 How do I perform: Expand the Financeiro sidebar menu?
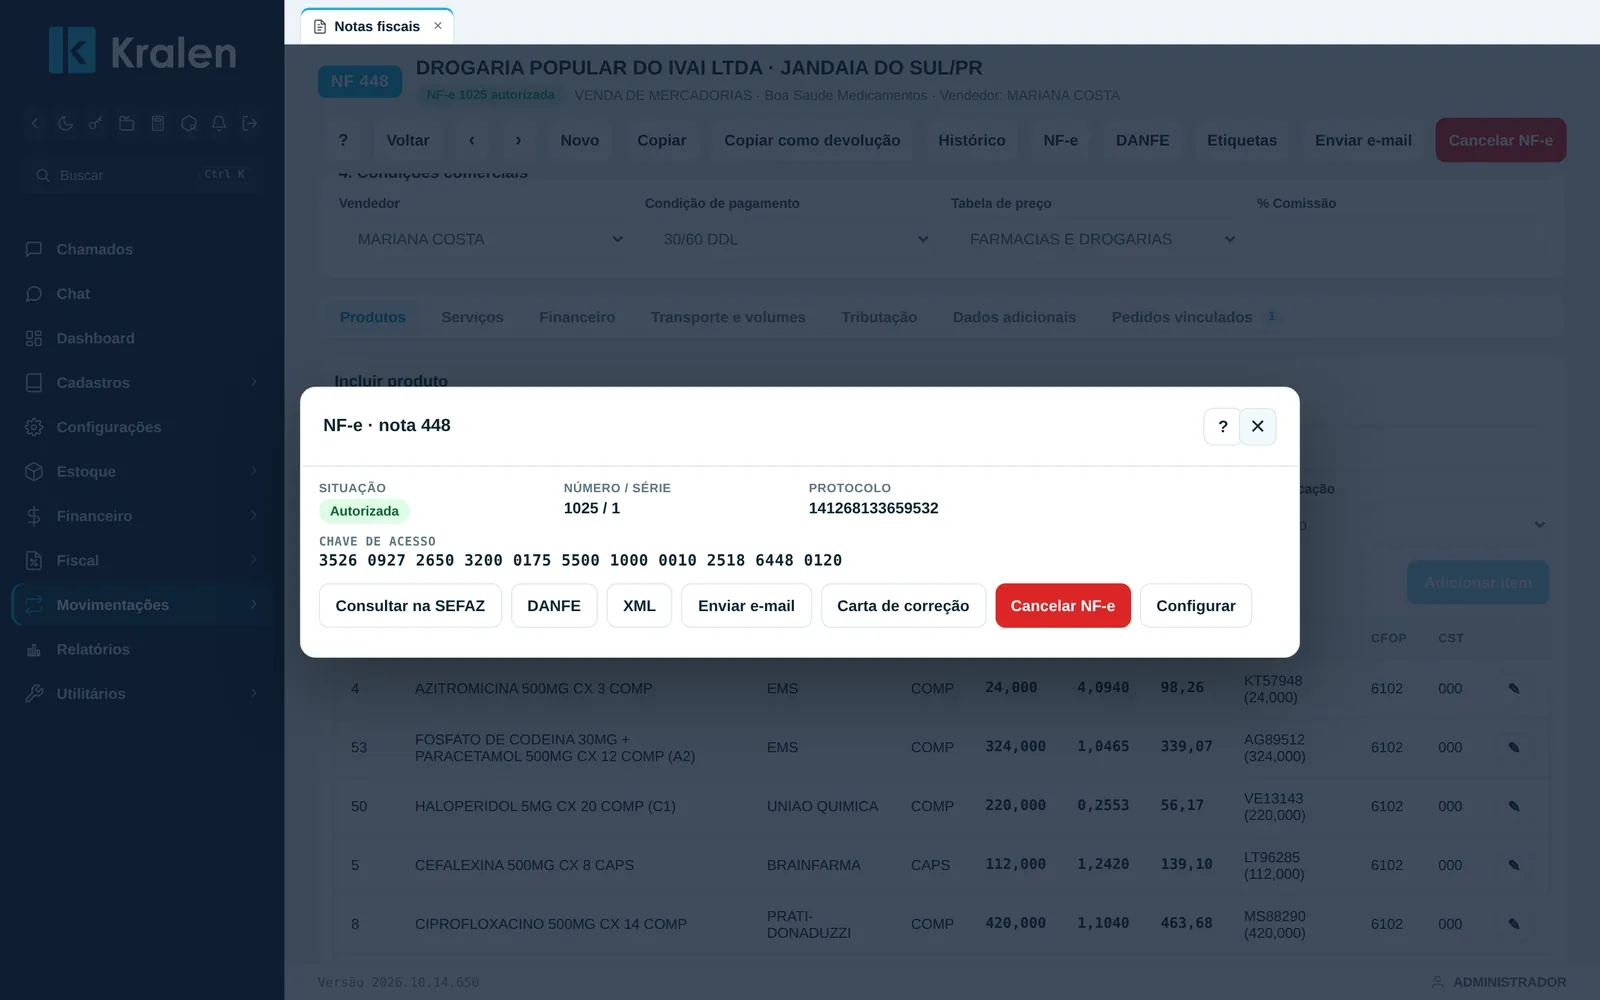coord(141,516)
